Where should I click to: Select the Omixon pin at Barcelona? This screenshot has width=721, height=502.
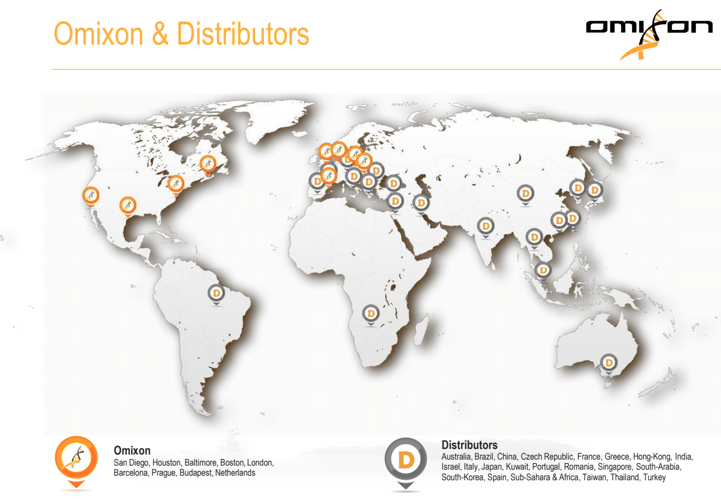329,176
